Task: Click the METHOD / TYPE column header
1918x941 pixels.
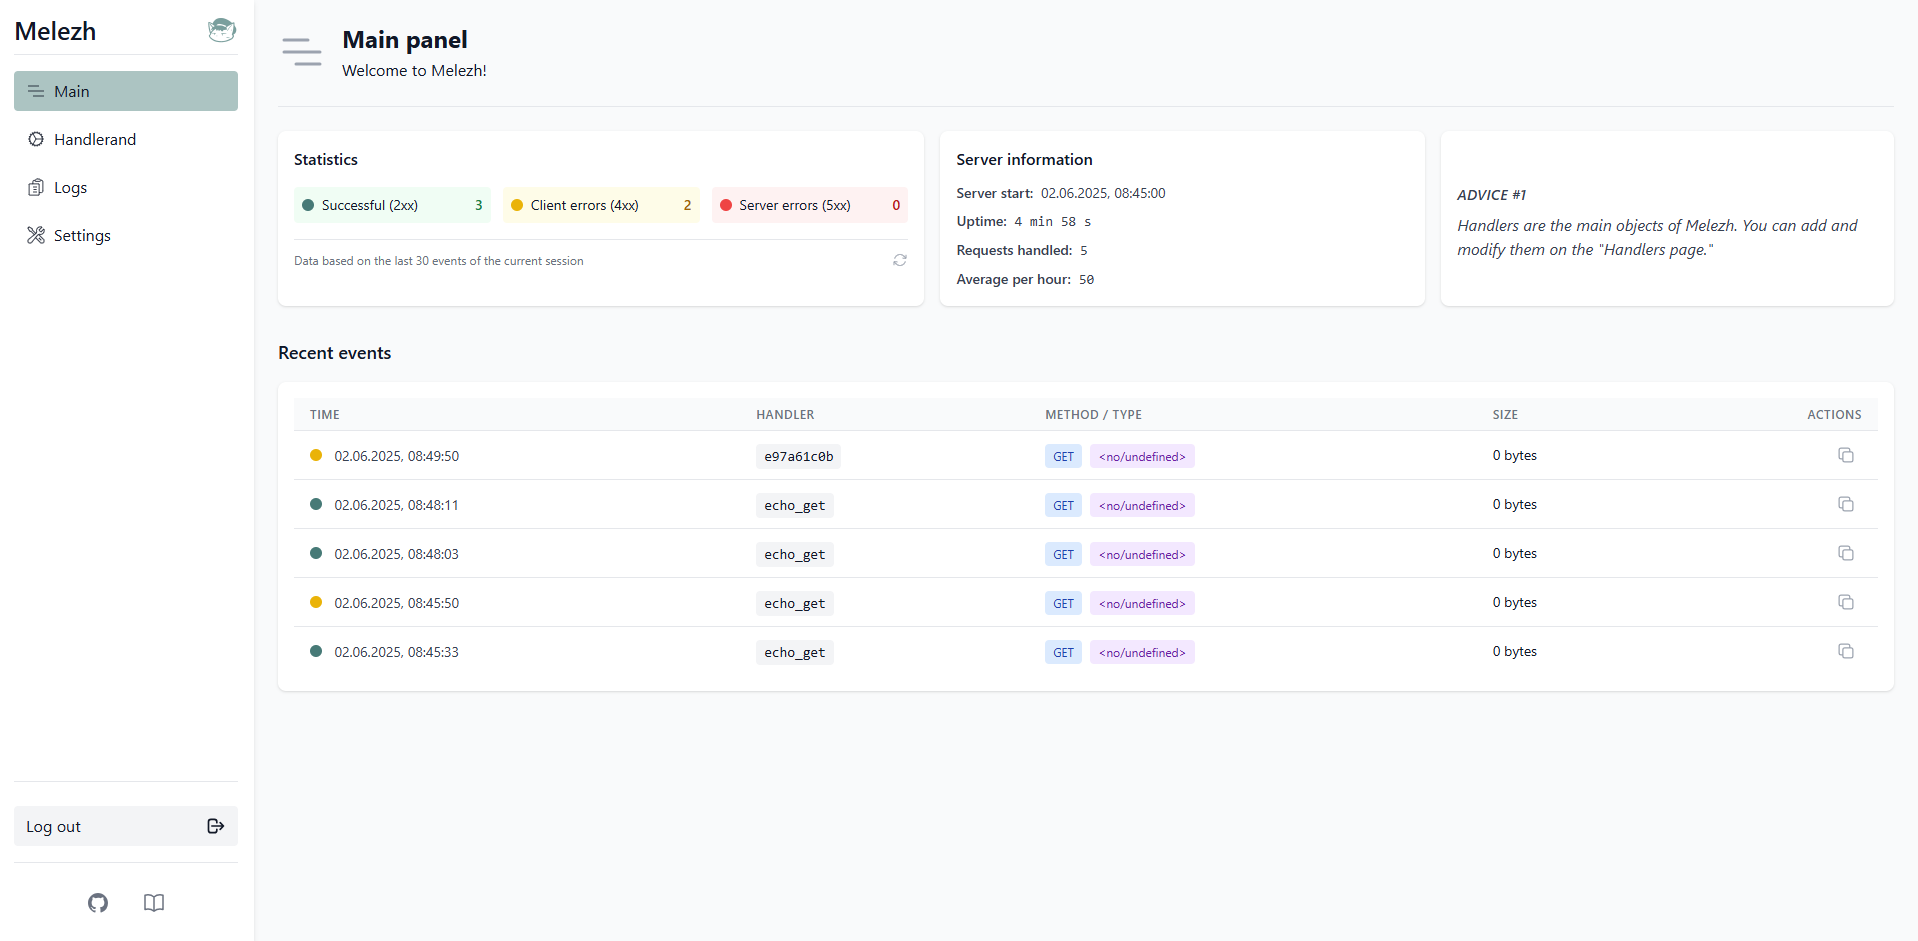Action: tap(1093, 414)
